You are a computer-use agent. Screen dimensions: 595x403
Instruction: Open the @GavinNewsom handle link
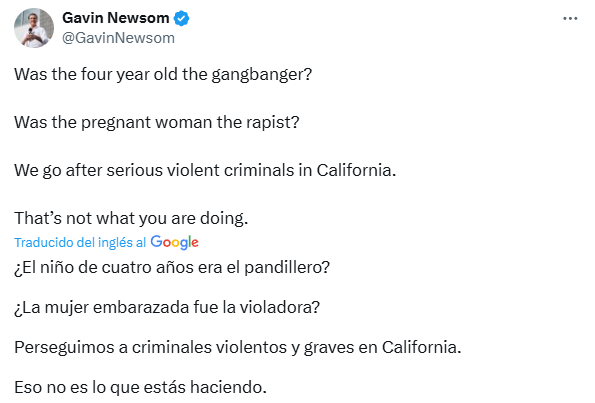click(118, 38)
